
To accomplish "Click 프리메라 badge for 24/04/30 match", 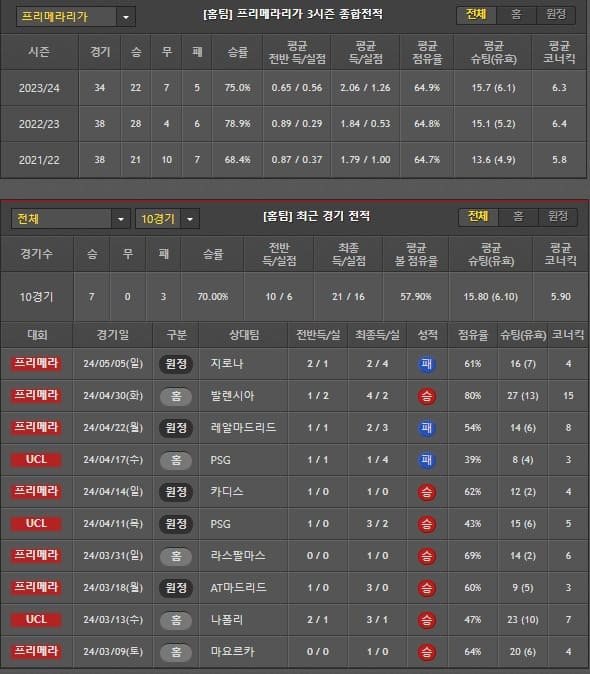I will coord(36,395).
